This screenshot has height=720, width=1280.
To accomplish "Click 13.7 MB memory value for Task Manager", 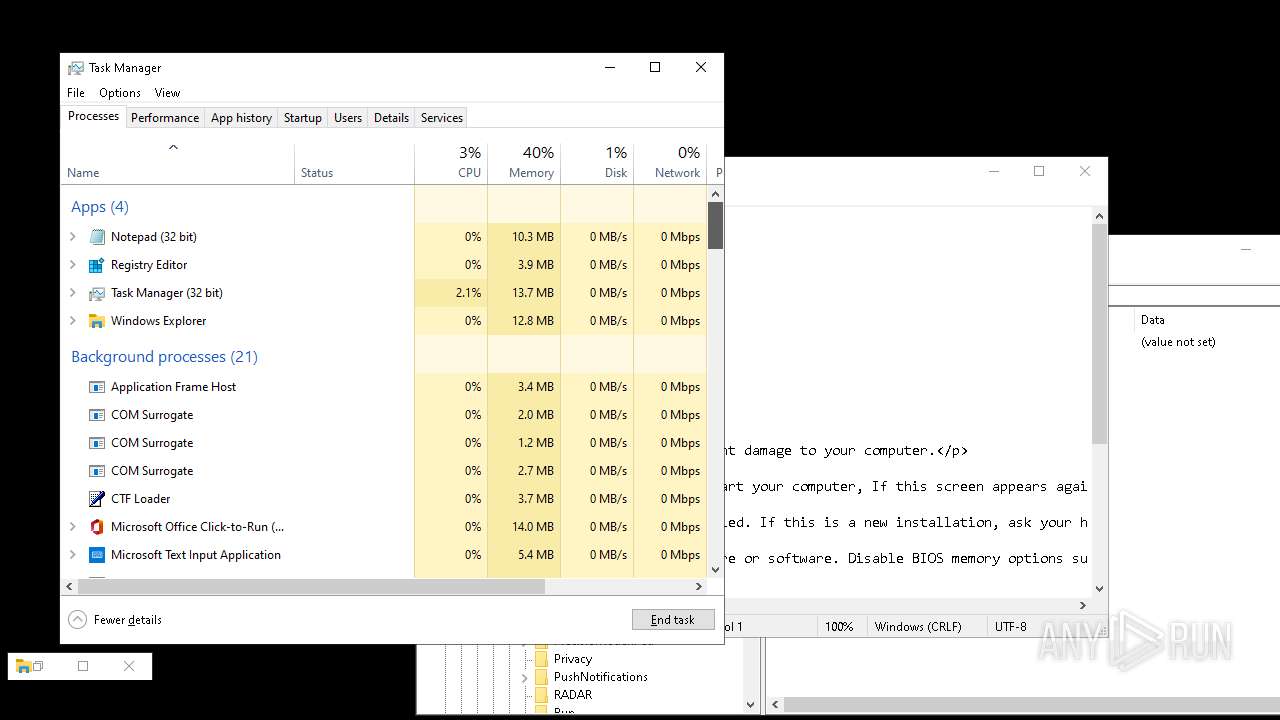I will [532, 293].
